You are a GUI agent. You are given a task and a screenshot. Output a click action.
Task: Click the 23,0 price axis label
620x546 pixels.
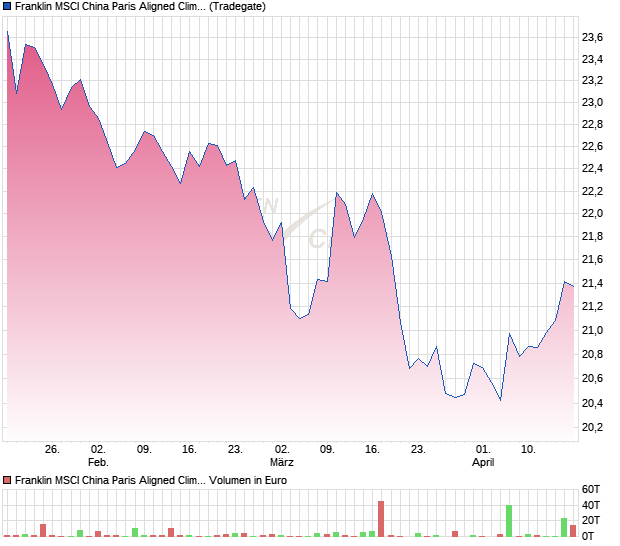click(592, 102)
